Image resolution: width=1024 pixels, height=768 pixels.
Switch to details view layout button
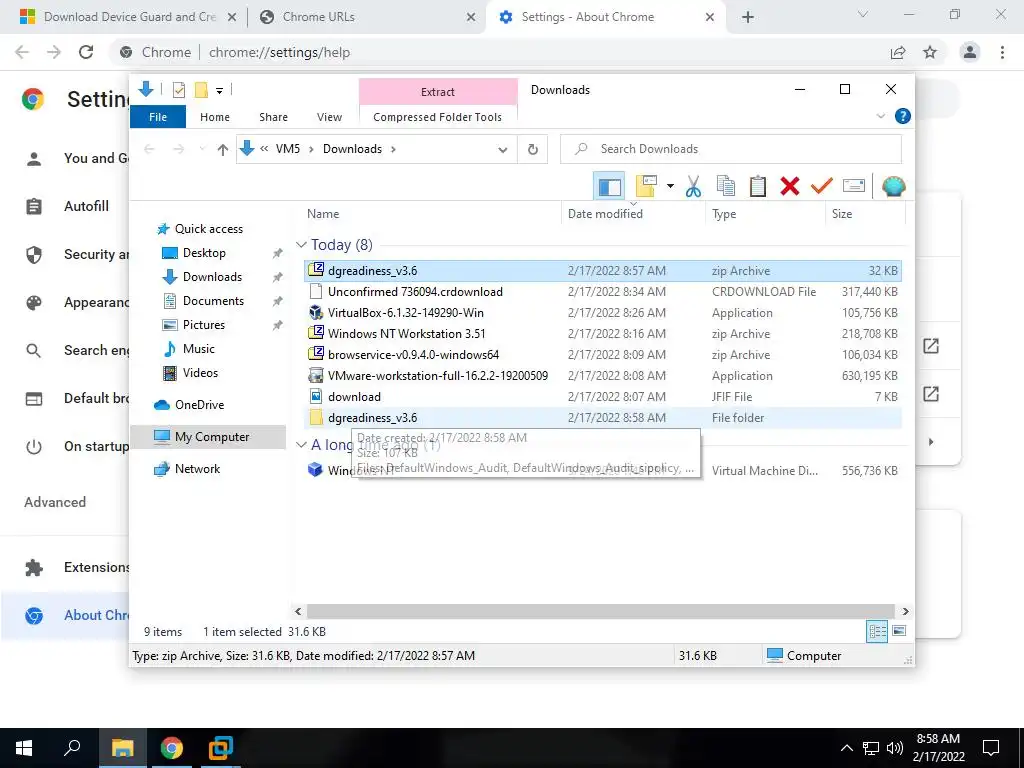pos(877,631)
